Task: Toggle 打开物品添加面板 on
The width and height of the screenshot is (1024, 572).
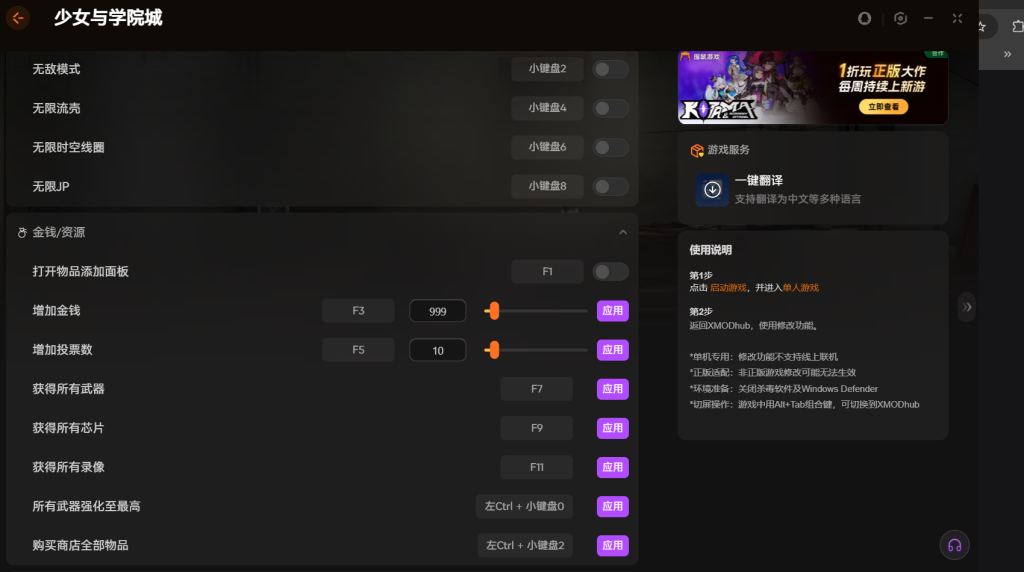Action: tap(610, 272)
